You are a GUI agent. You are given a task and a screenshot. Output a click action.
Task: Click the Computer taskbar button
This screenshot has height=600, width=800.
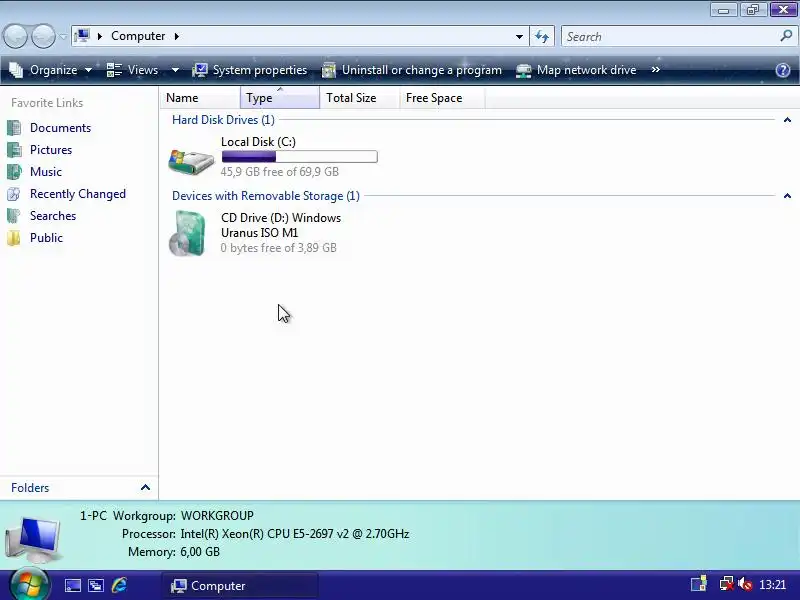240,586
